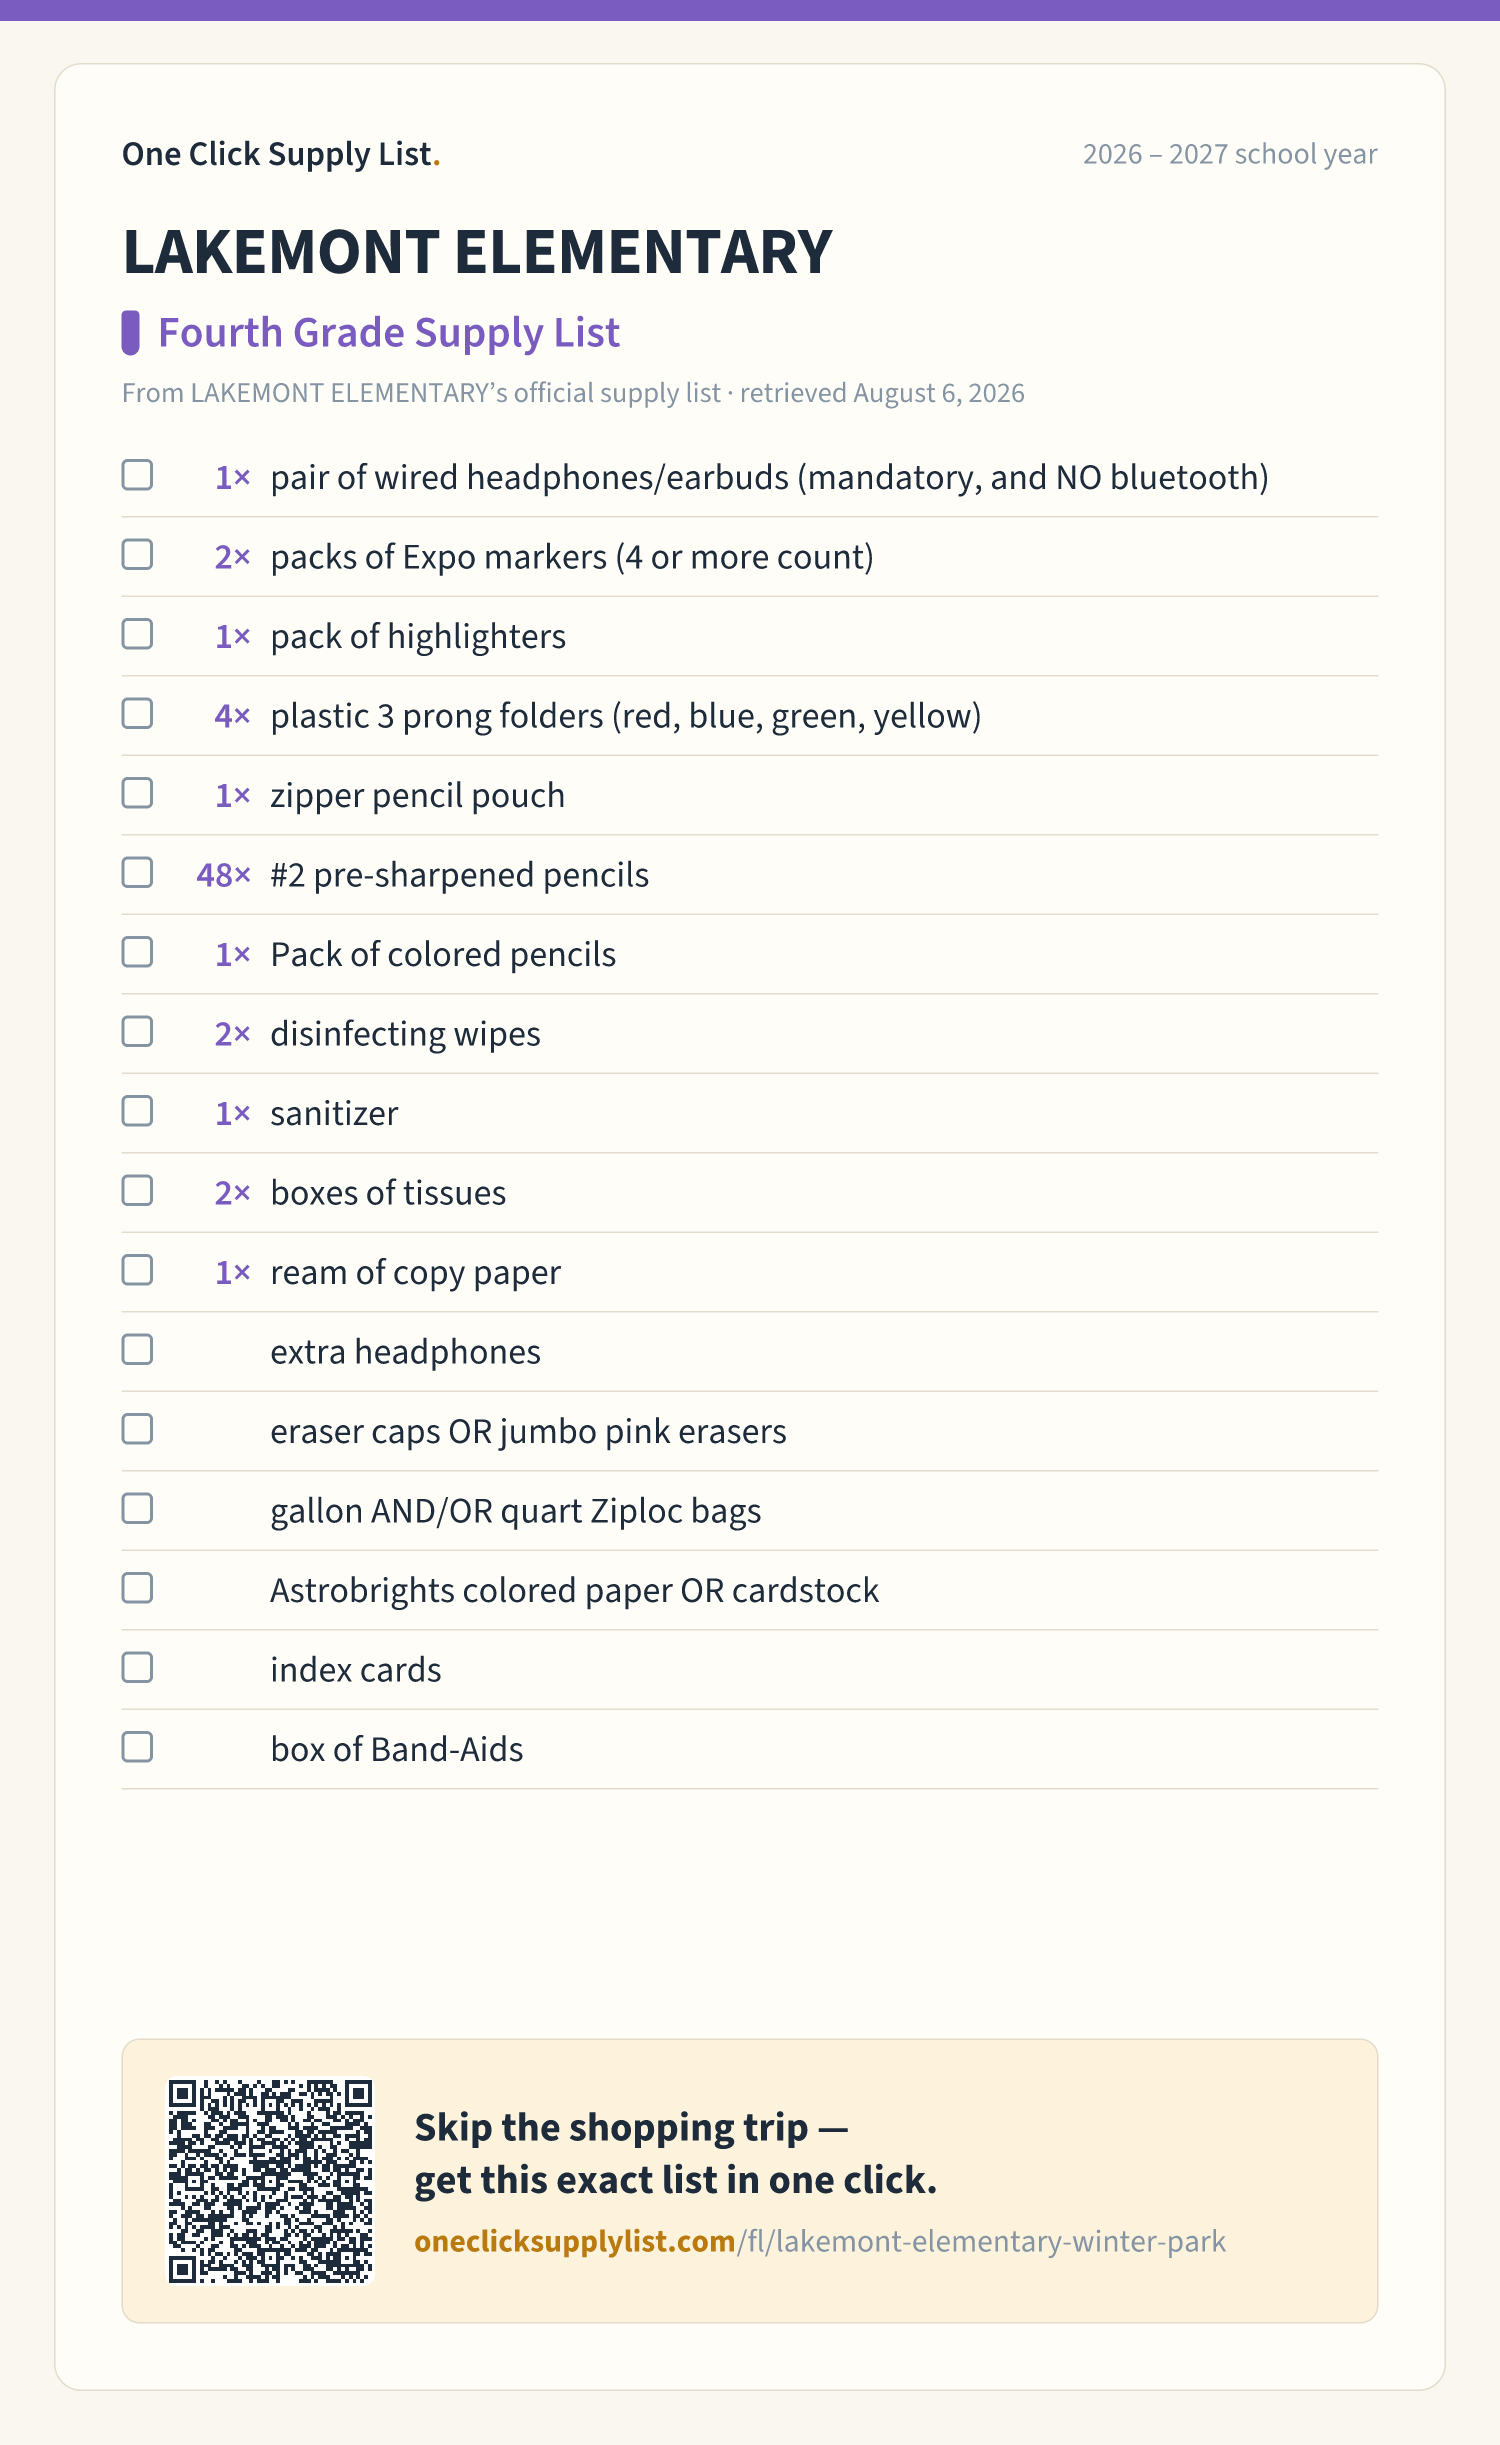Screen dimensions: 1500x2445
Task: Check the index cards checkbox
Action: (x=137, y=1668)
